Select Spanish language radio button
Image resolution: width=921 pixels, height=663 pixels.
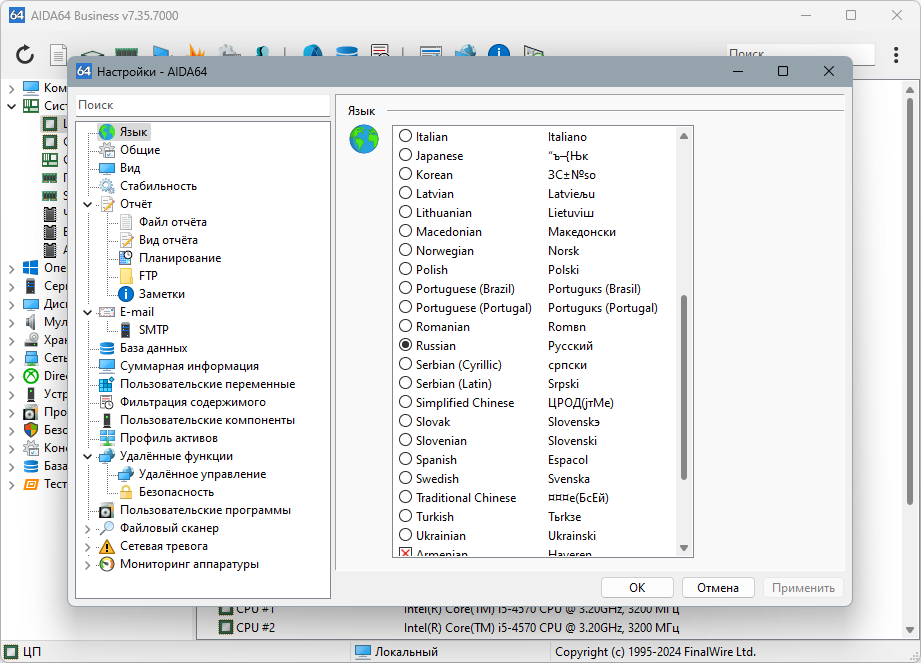(405, 459)
